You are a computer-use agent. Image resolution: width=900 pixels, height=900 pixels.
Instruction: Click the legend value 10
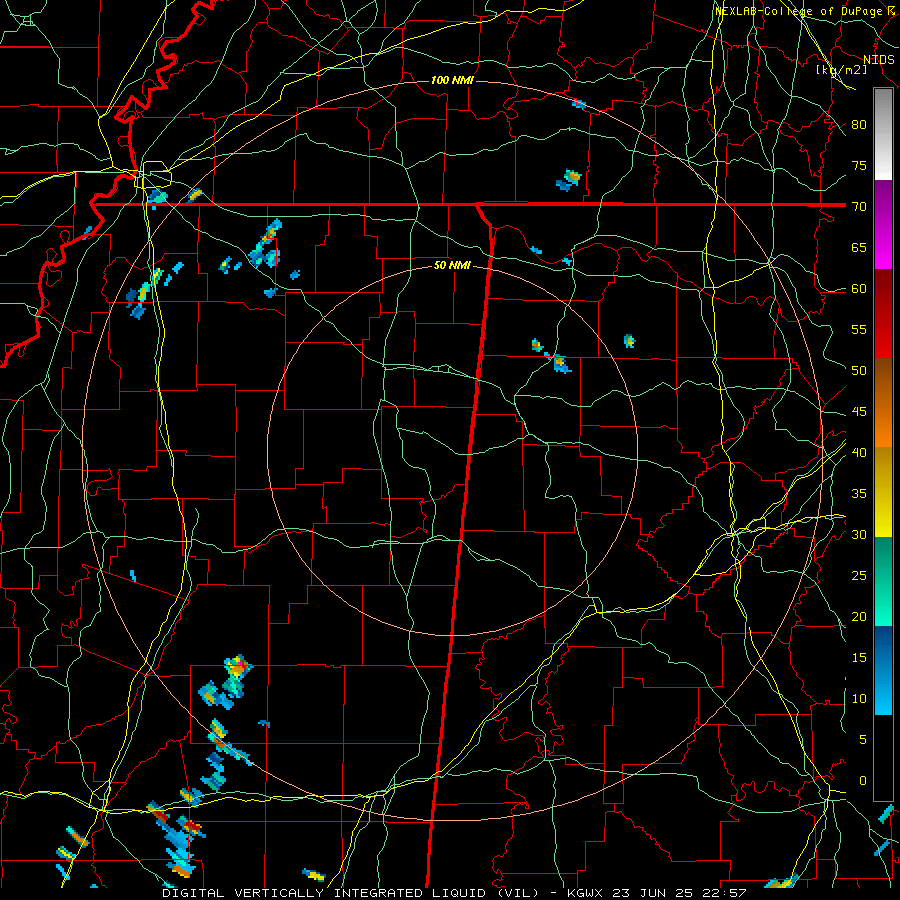[859, 699]
